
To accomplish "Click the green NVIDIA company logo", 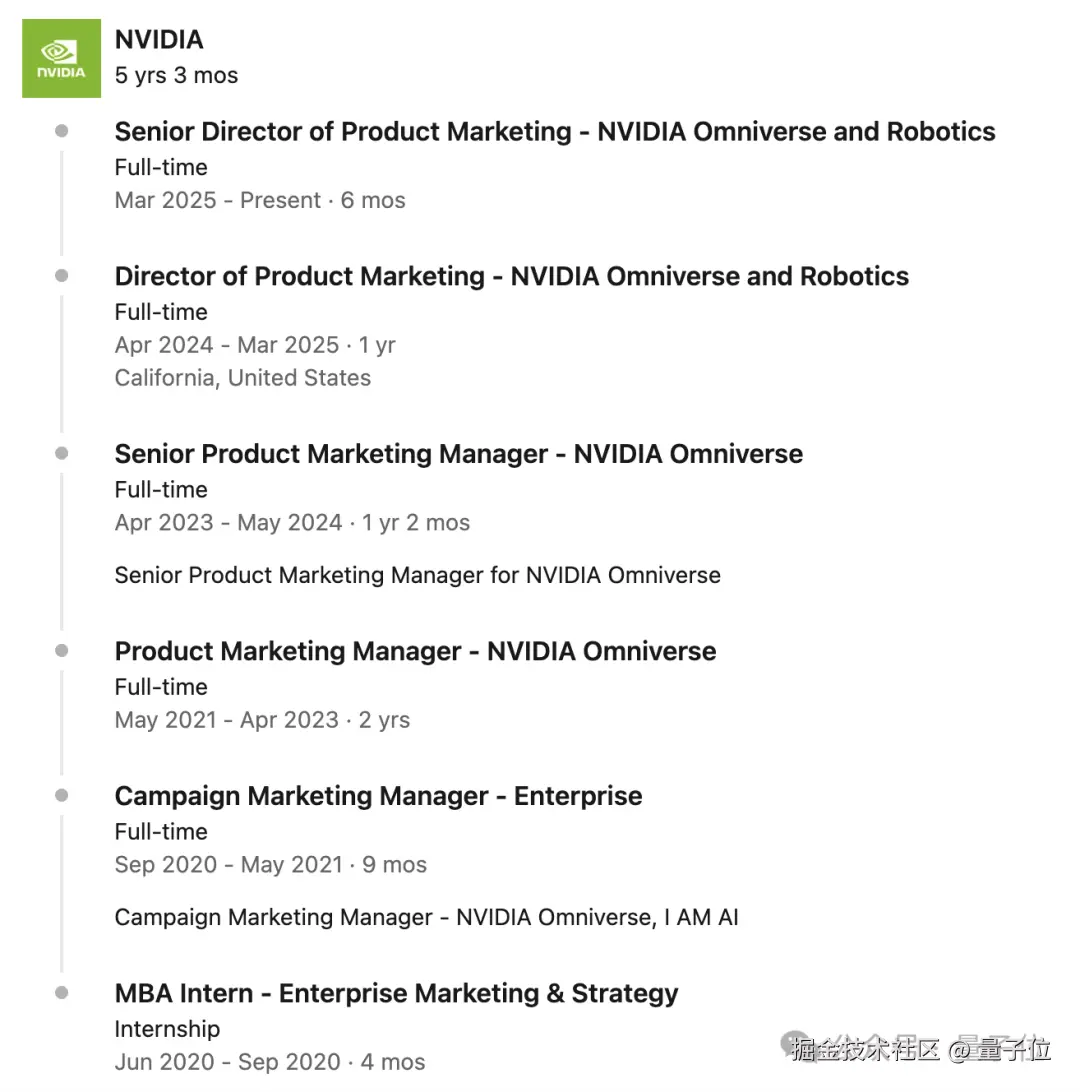I will [61, 58].
